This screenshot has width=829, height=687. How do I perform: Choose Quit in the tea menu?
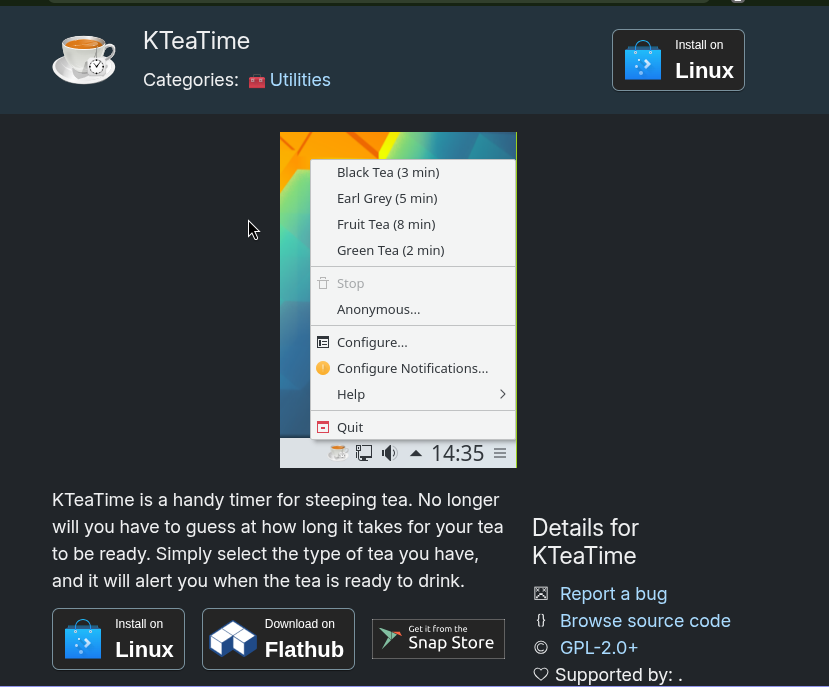[413, 427]
